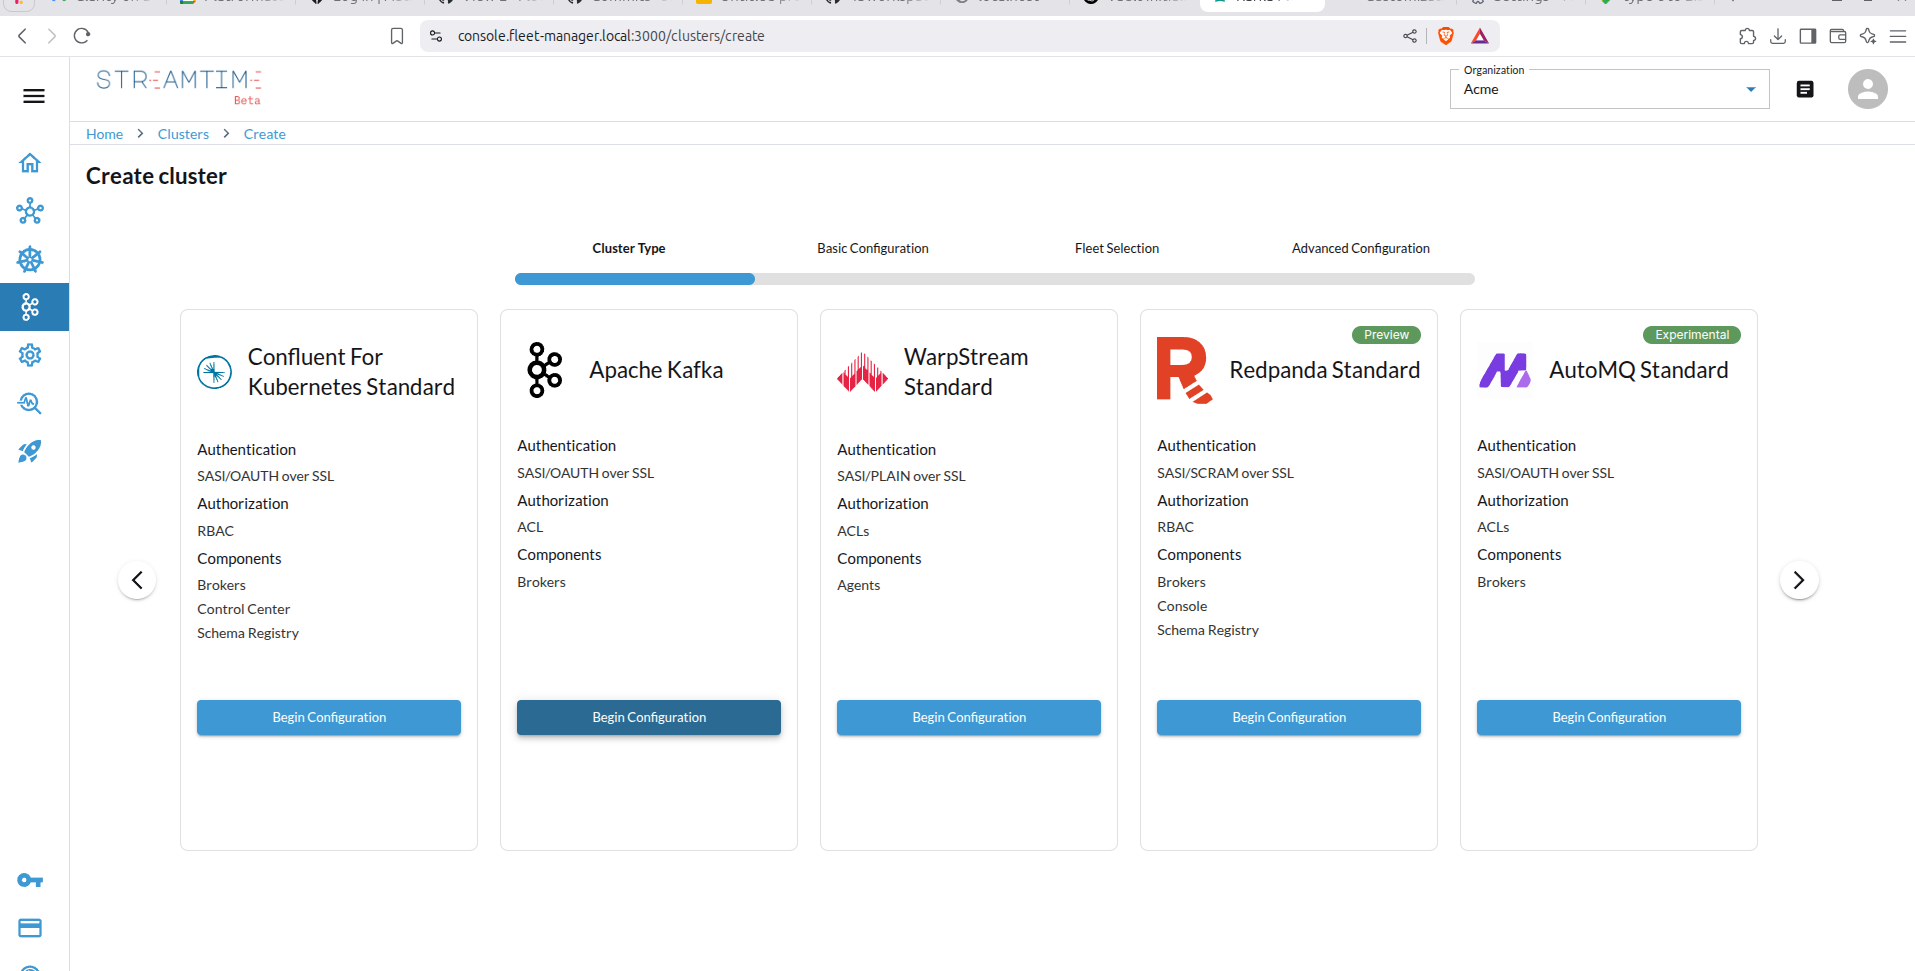Begin Configuration for Redpanda Standard
1915x971 pixels.
tap(1289, 718)
